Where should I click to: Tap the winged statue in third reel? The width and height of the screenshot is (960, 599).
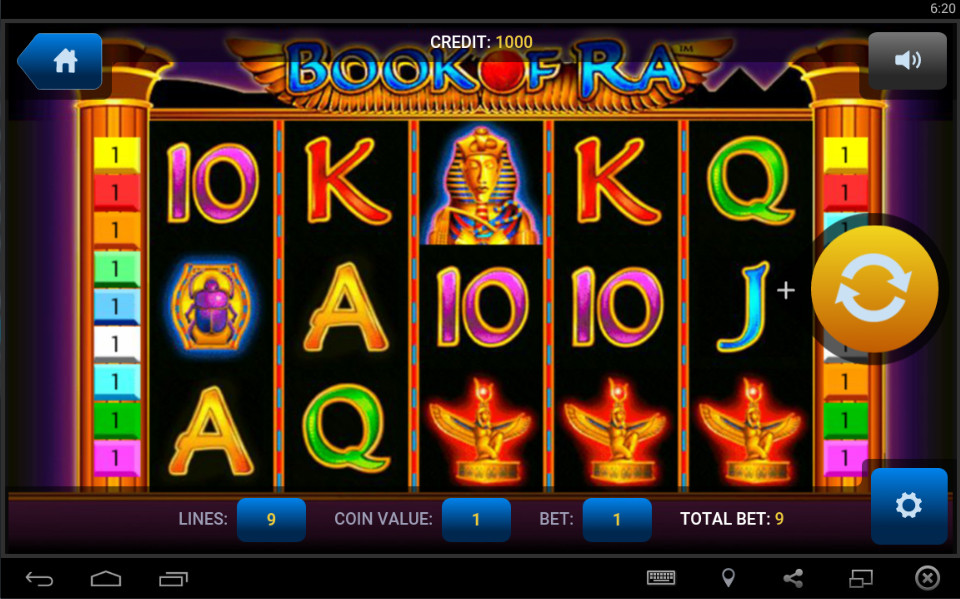[x=481, y=431]
